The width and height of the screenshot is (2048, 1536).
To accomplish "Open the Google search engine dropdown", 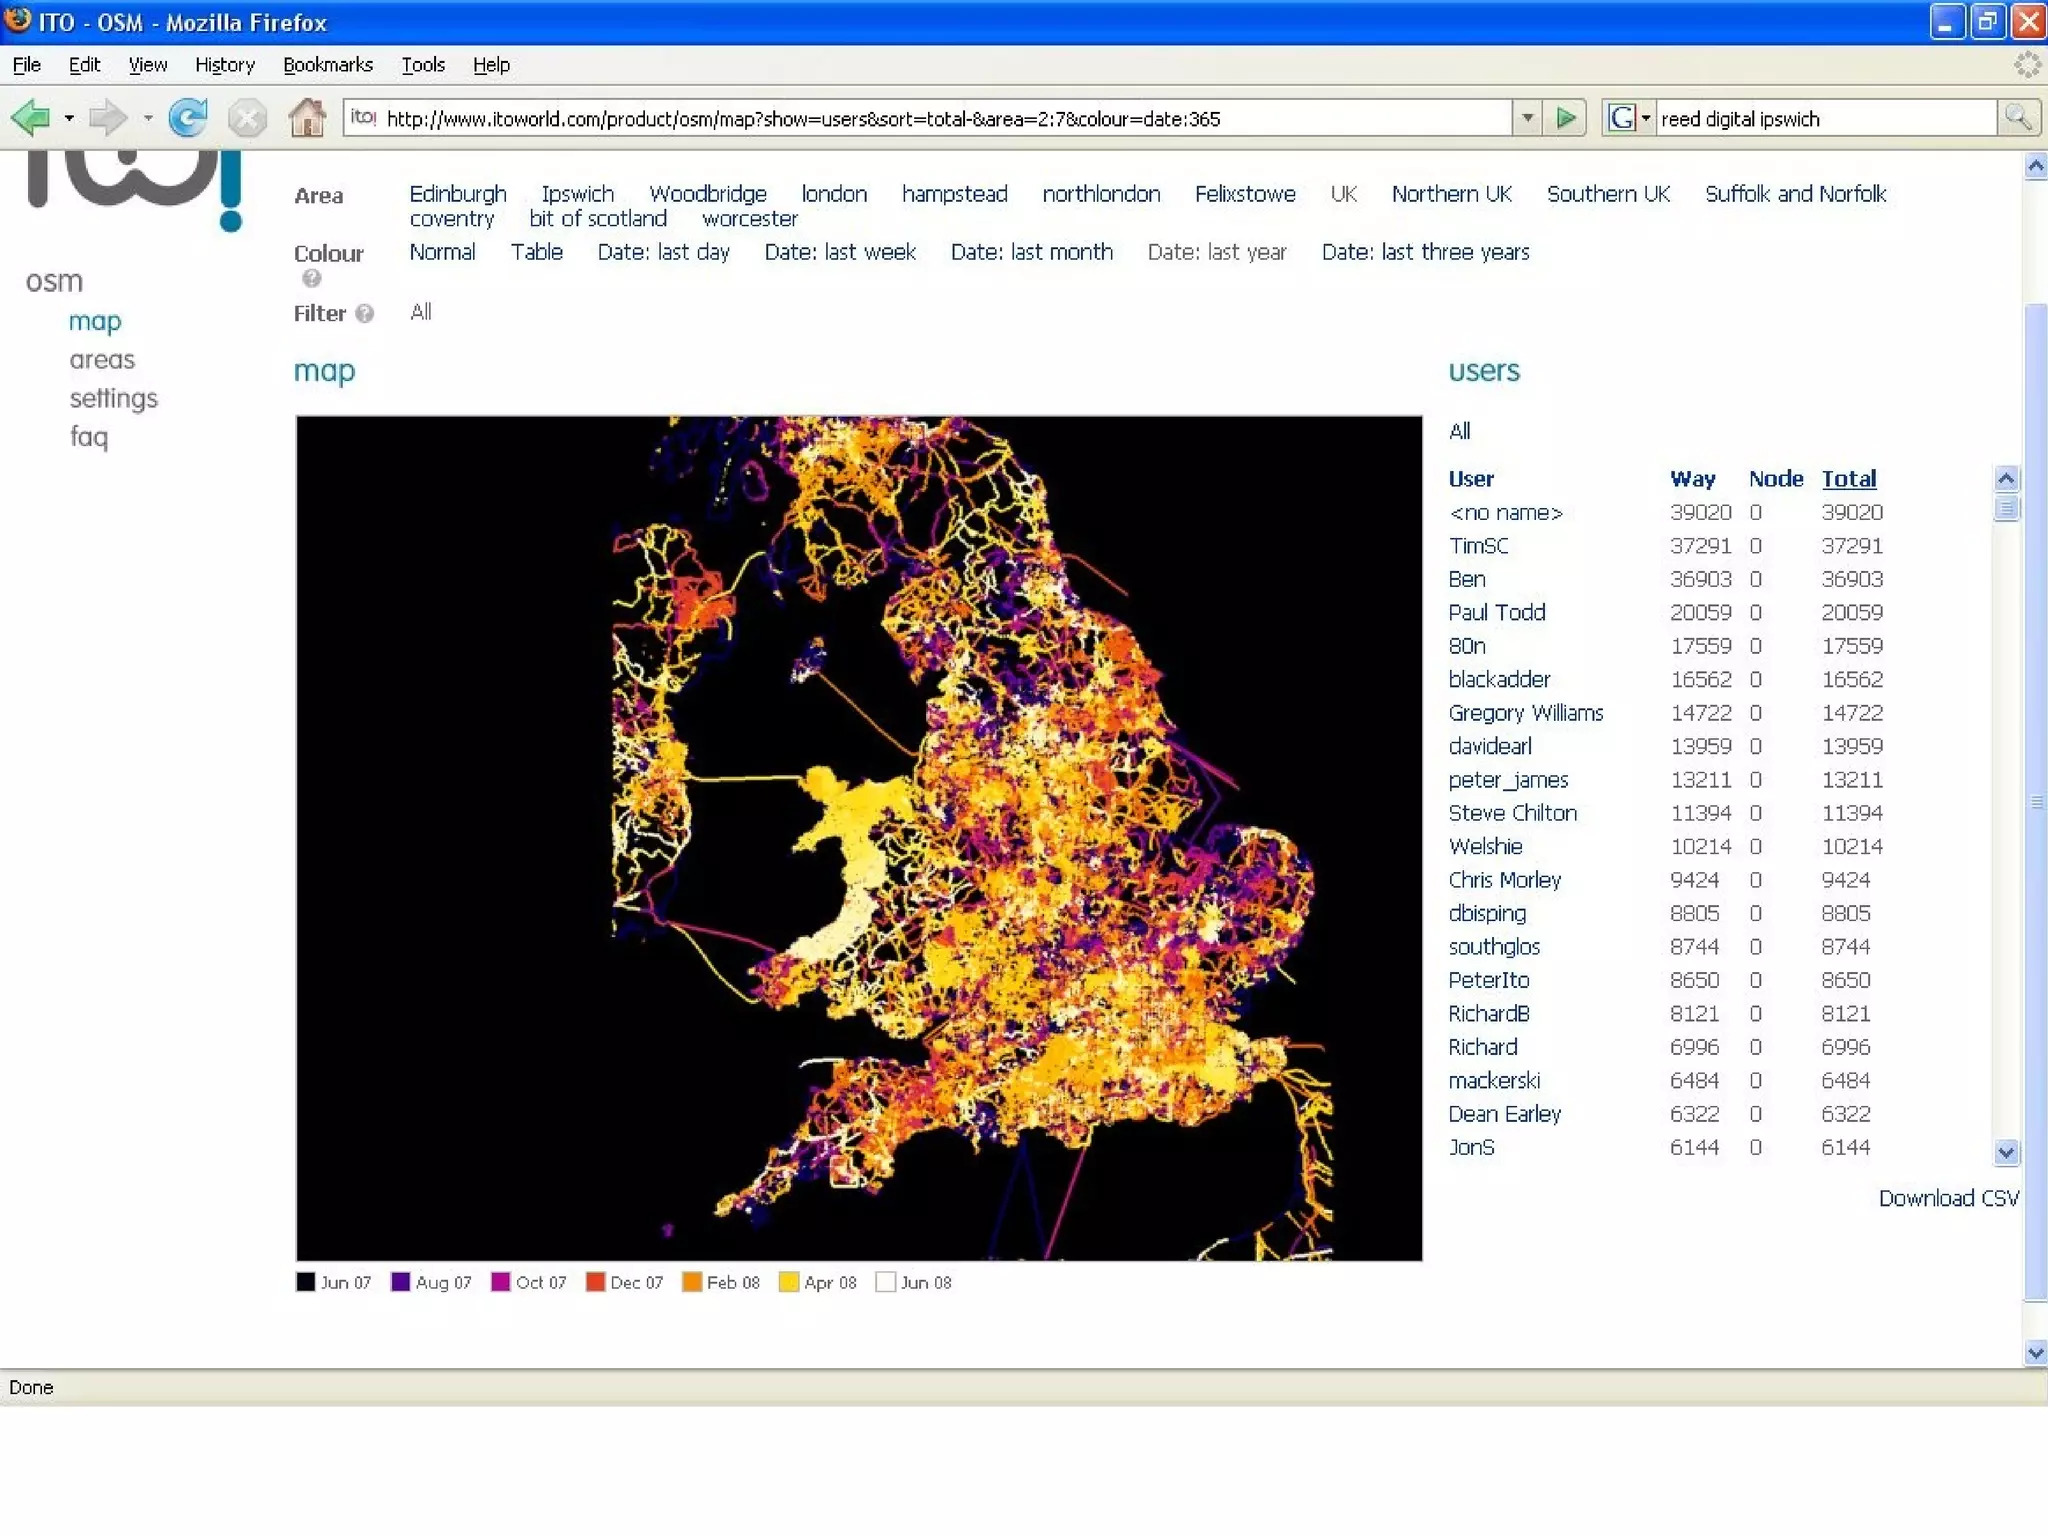I will pyautogui.click(x=1645, y=118).
